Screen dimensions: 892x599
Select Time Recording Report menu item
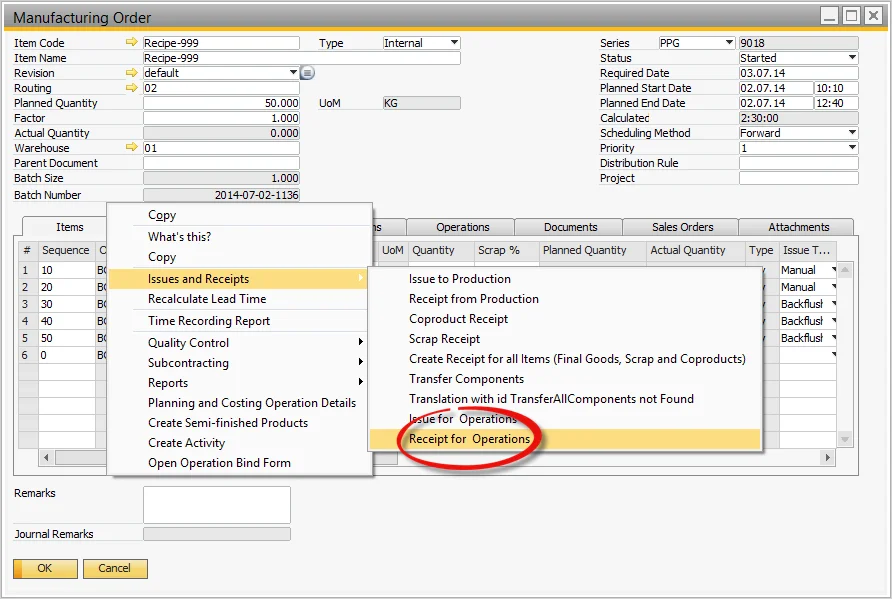point(208,321)
